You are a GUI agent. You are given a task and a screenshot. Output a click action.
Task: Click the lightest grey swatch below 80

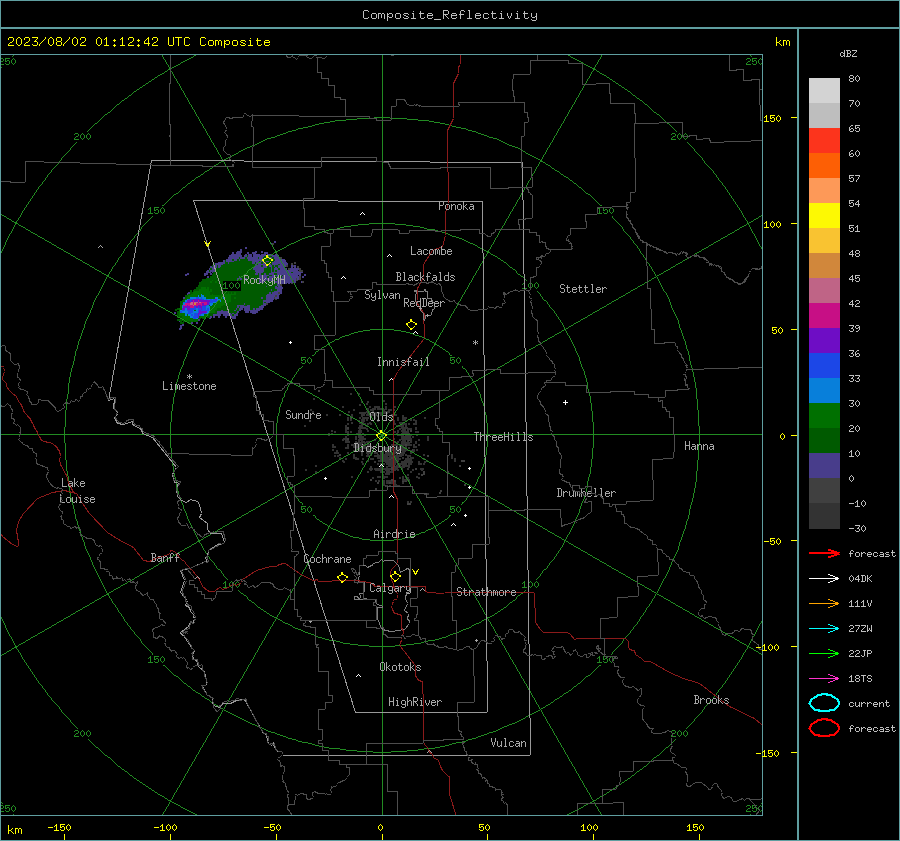pyautogui.click(x=824, y=91)
